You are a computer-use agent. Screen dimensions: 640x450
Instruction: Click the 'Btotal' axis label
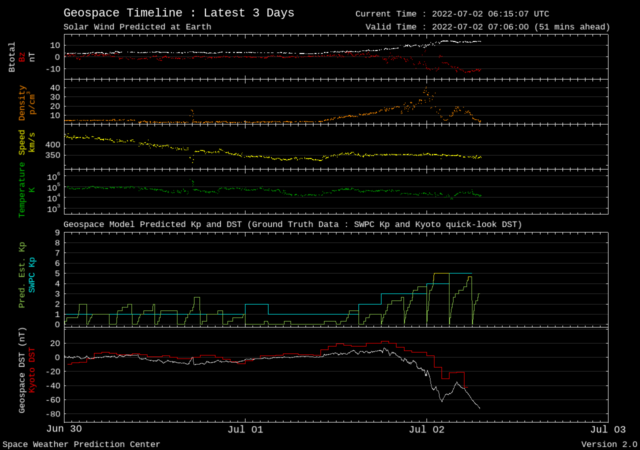coord(11,57)
